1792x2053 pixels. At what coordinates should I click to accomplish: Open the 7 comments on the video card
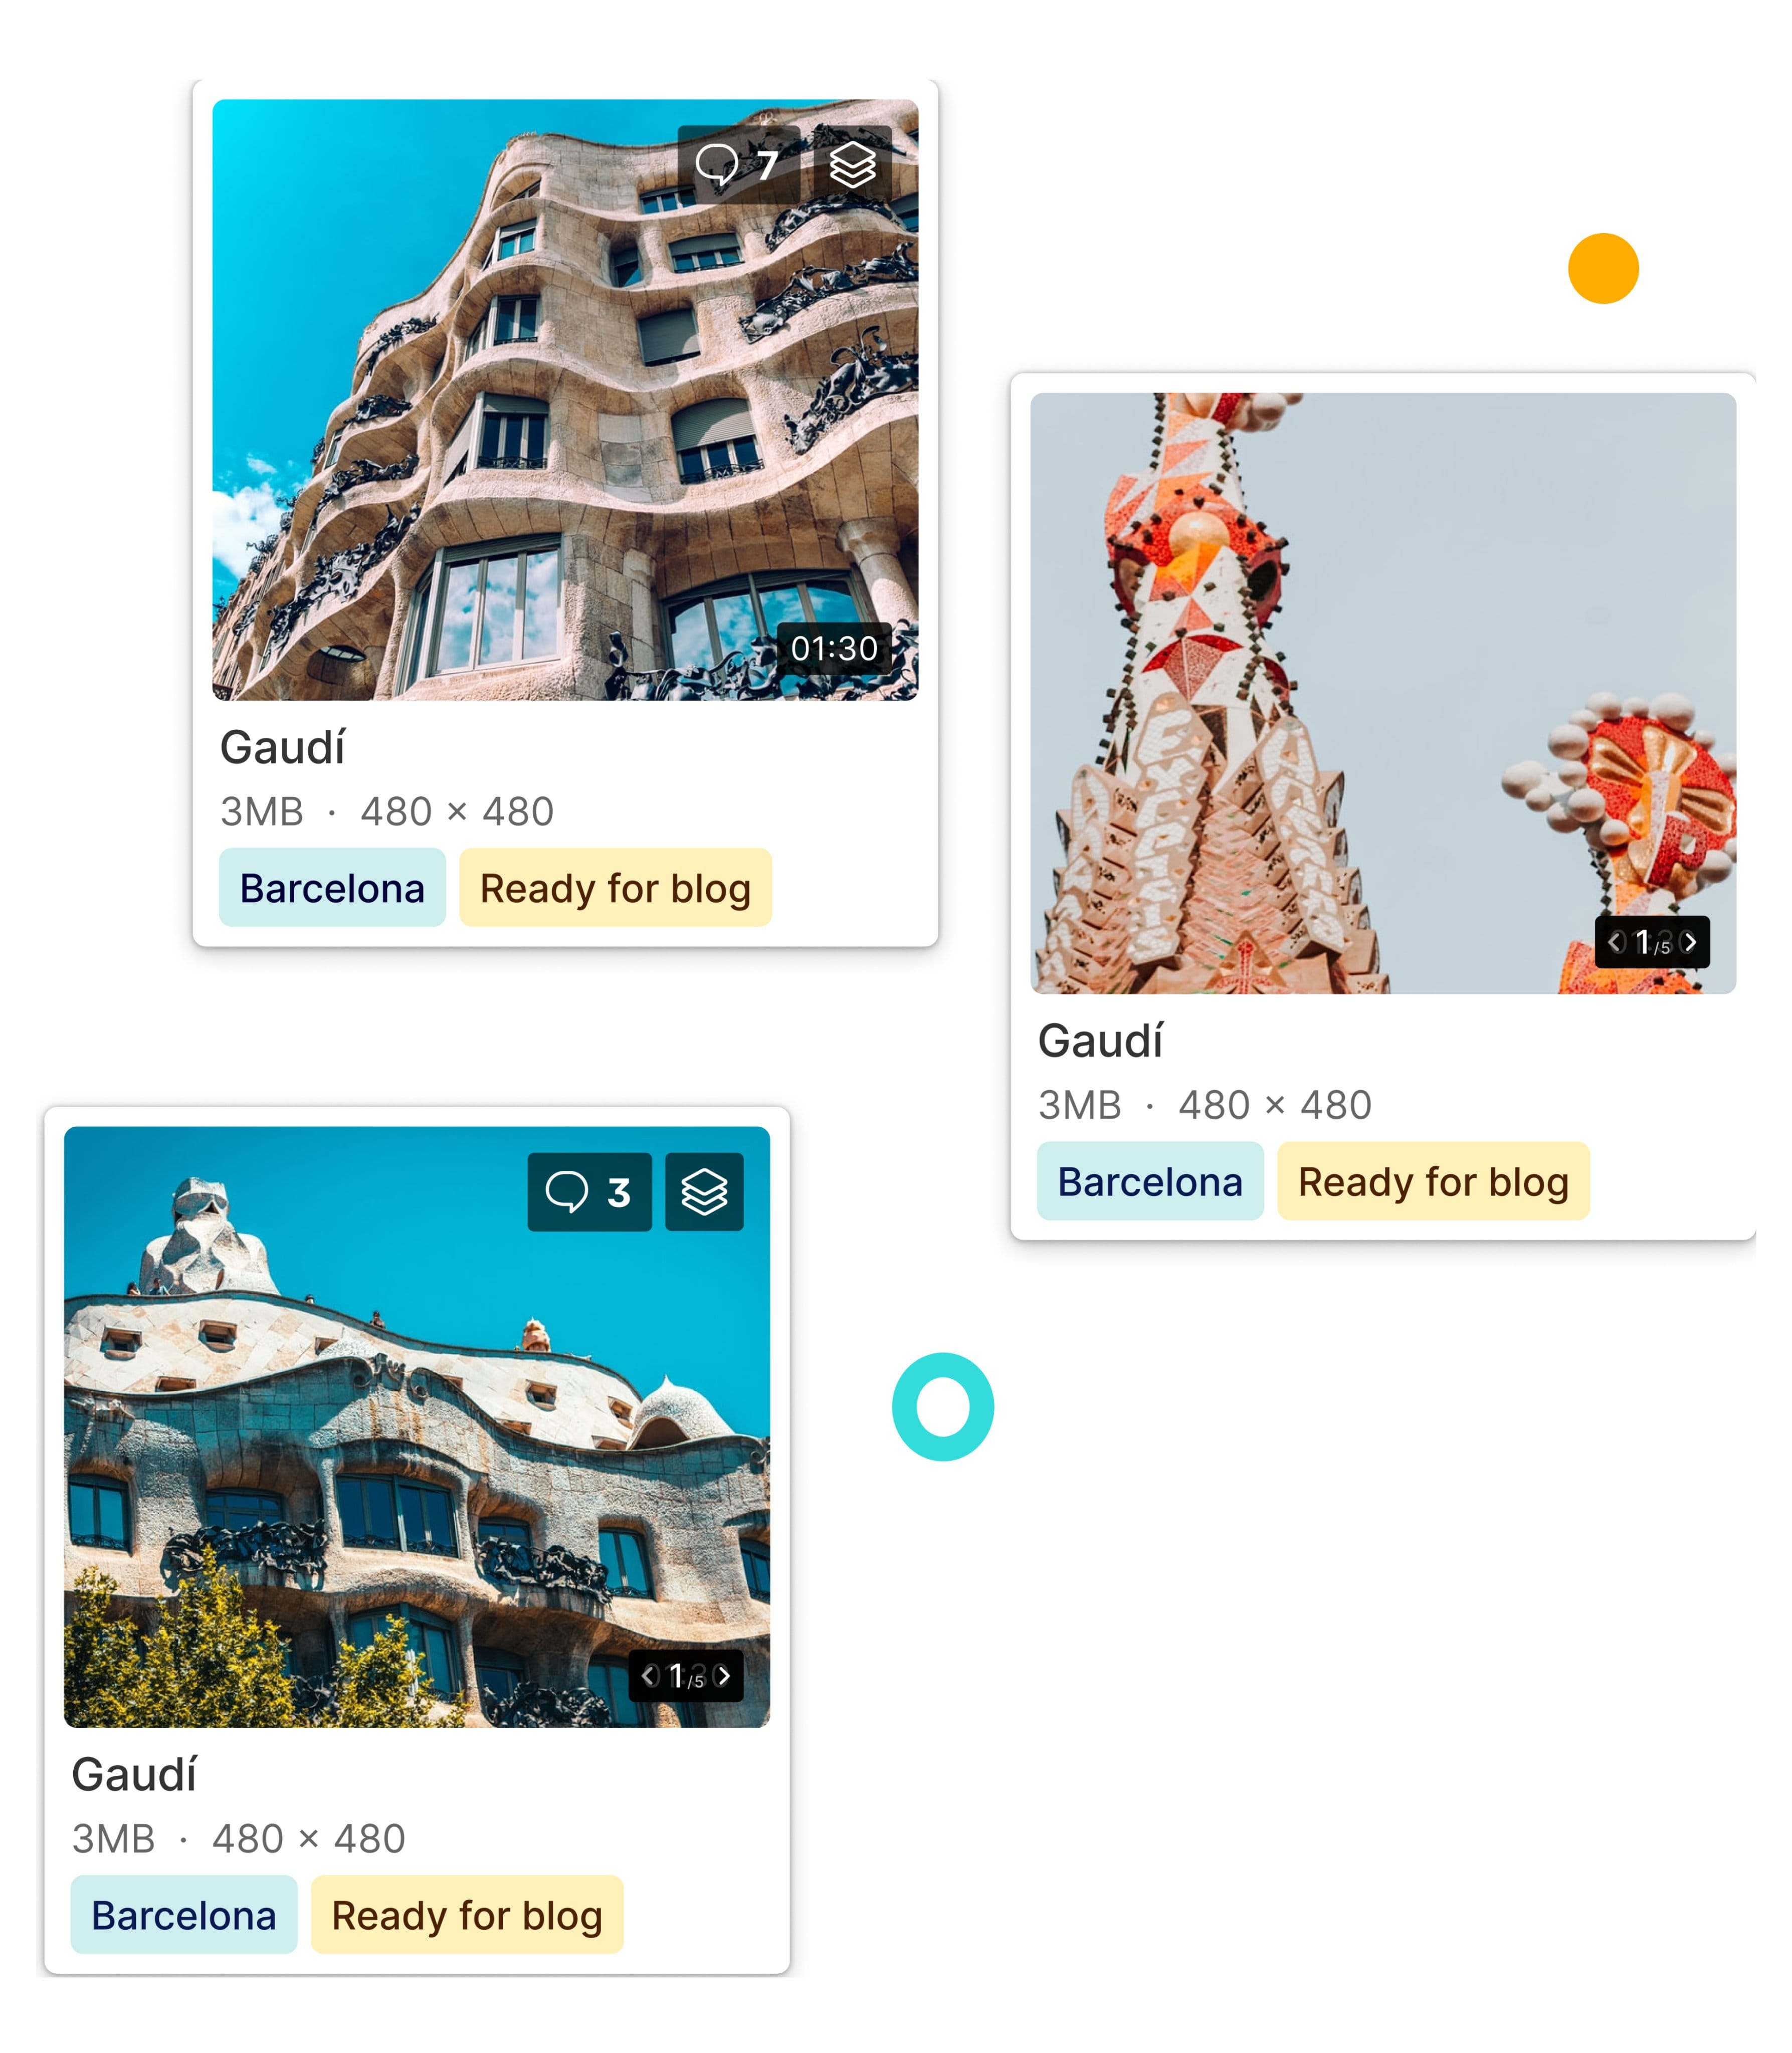point(738,165)
